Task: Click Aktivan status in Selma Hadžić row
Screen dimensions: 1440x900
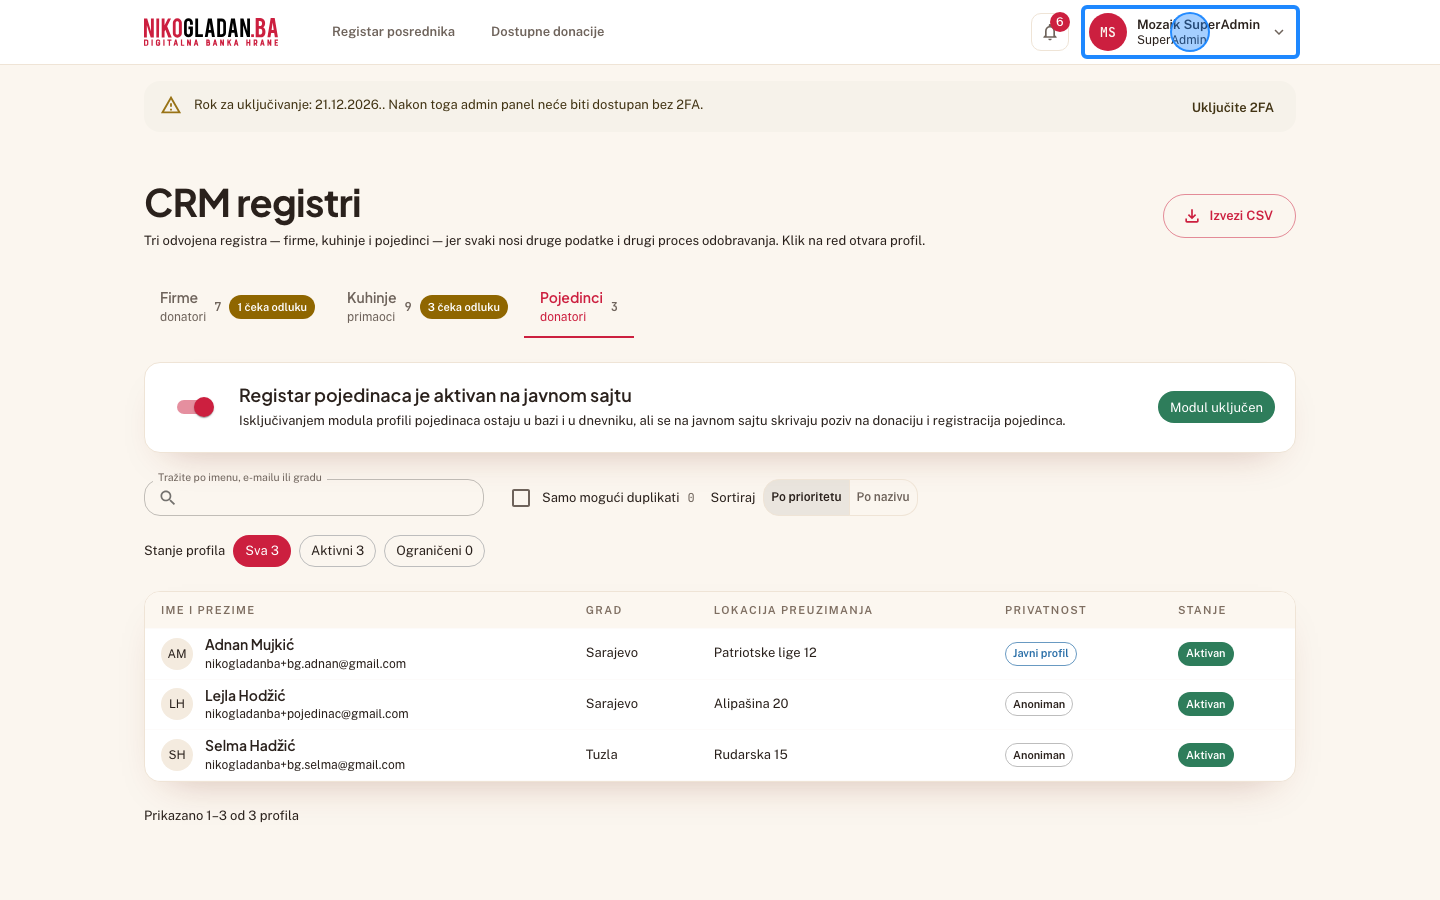Action: pos(1206,755)
